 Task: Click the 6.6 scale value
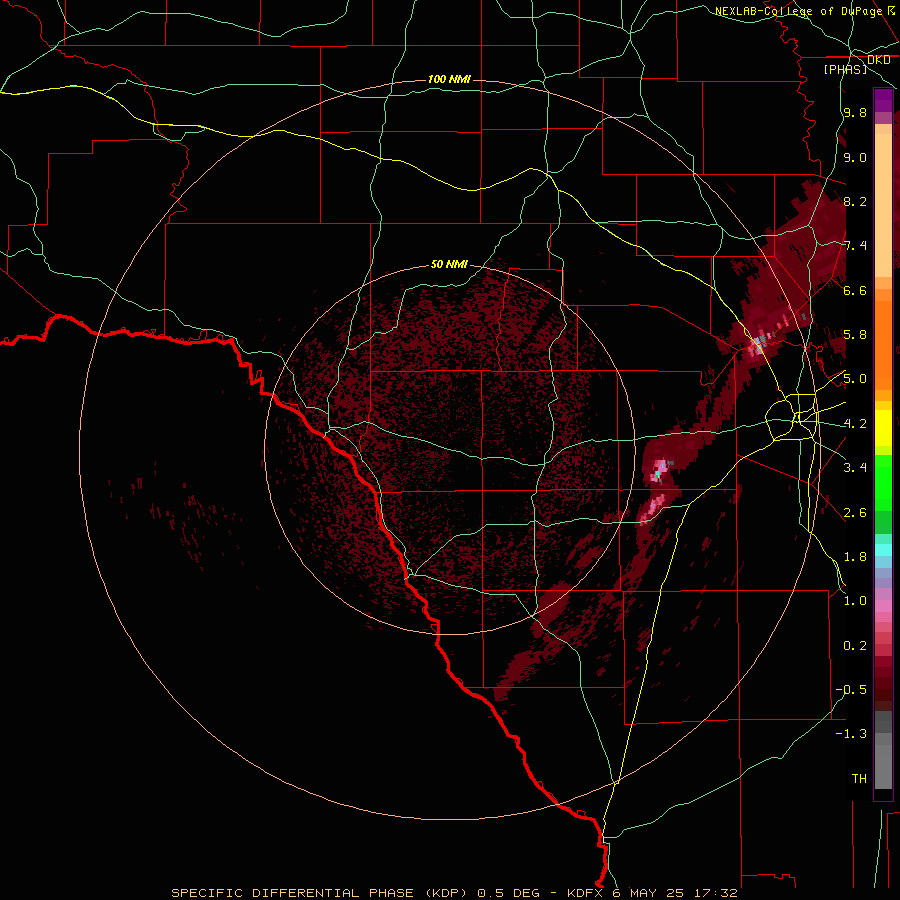pyautogui.click(x=855, y=290)
